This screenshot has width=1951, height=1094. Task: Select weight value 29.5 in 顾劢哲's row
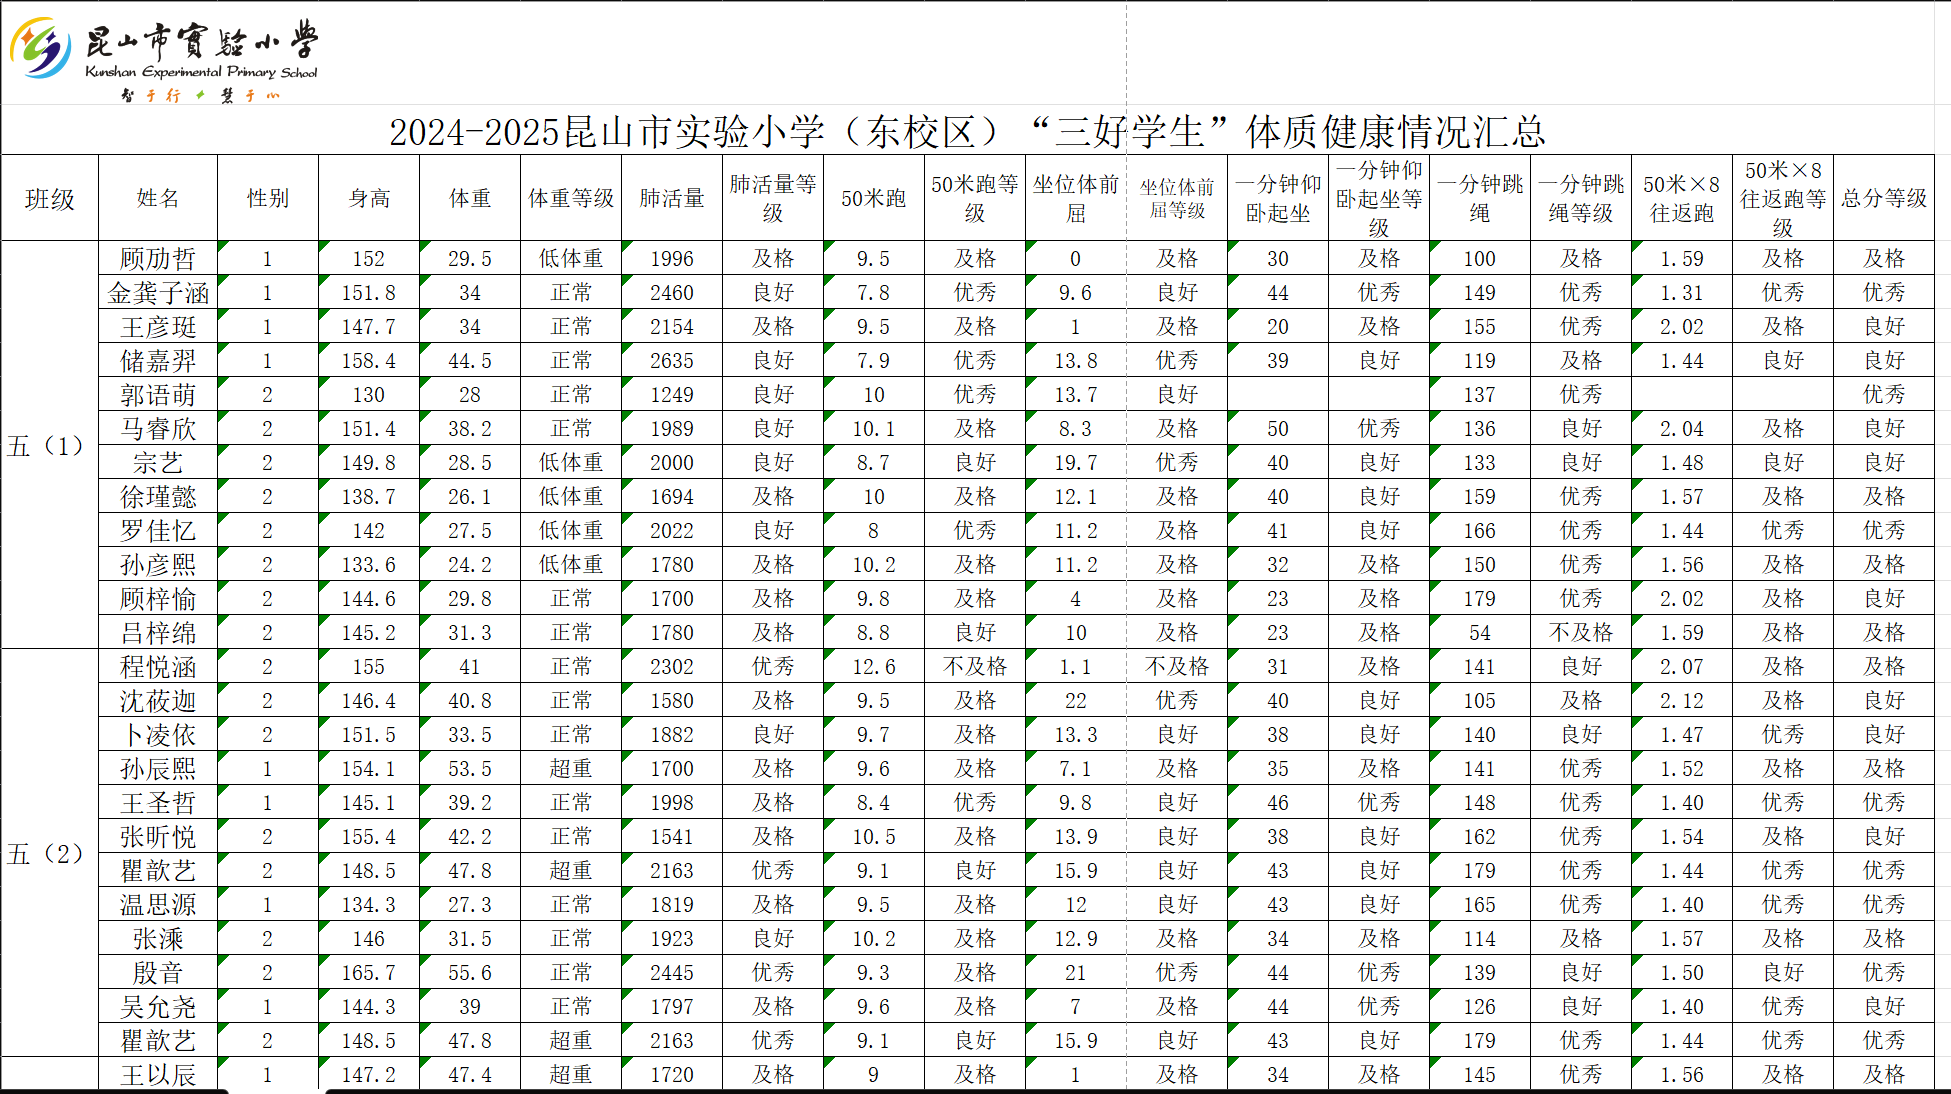(470, 259)
